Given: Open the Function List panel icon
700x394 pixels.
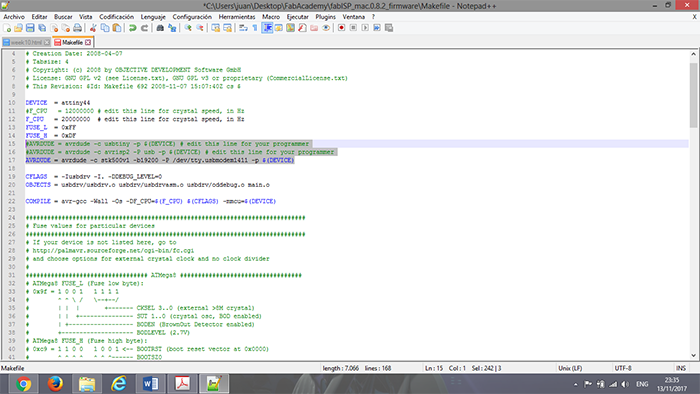Looking at the screenshot, I should tap(302, 28).
